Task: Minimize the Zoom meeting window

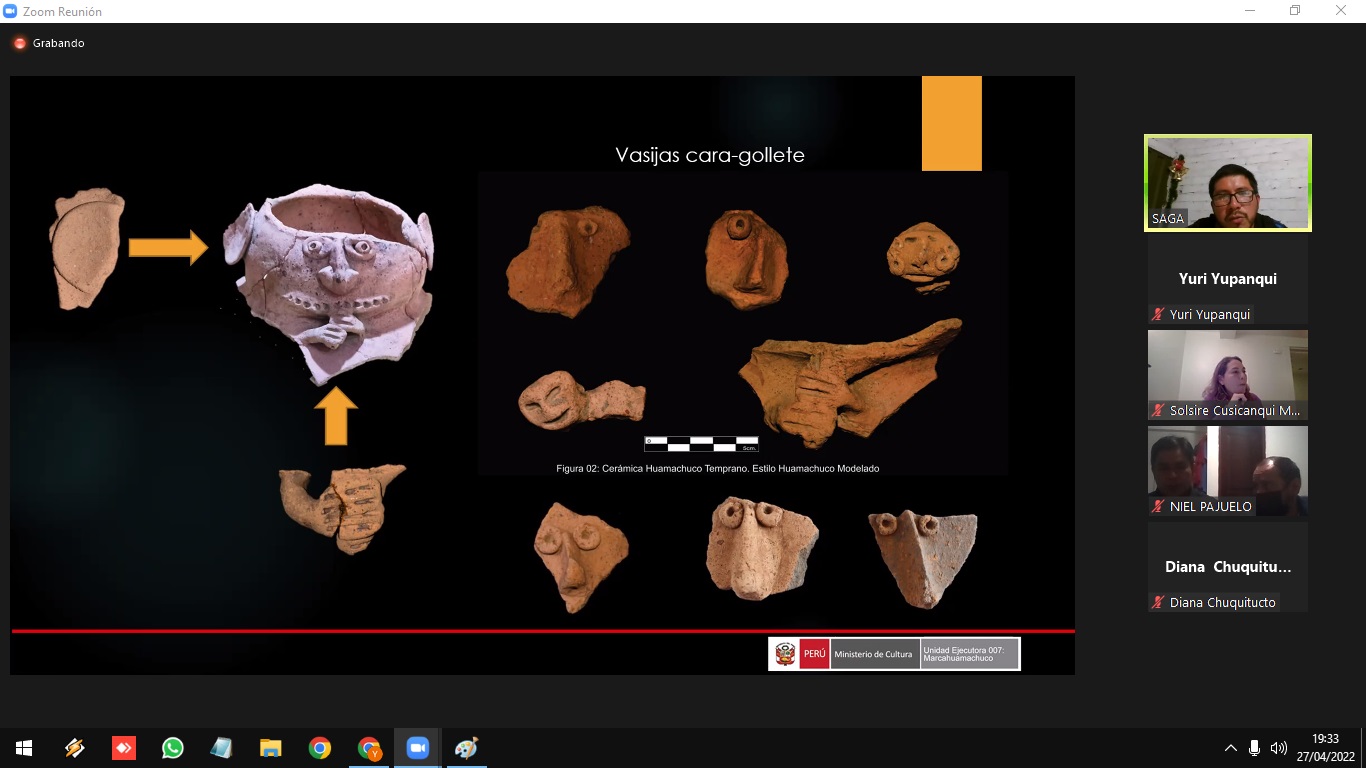Action: (x=1250, y=11)
